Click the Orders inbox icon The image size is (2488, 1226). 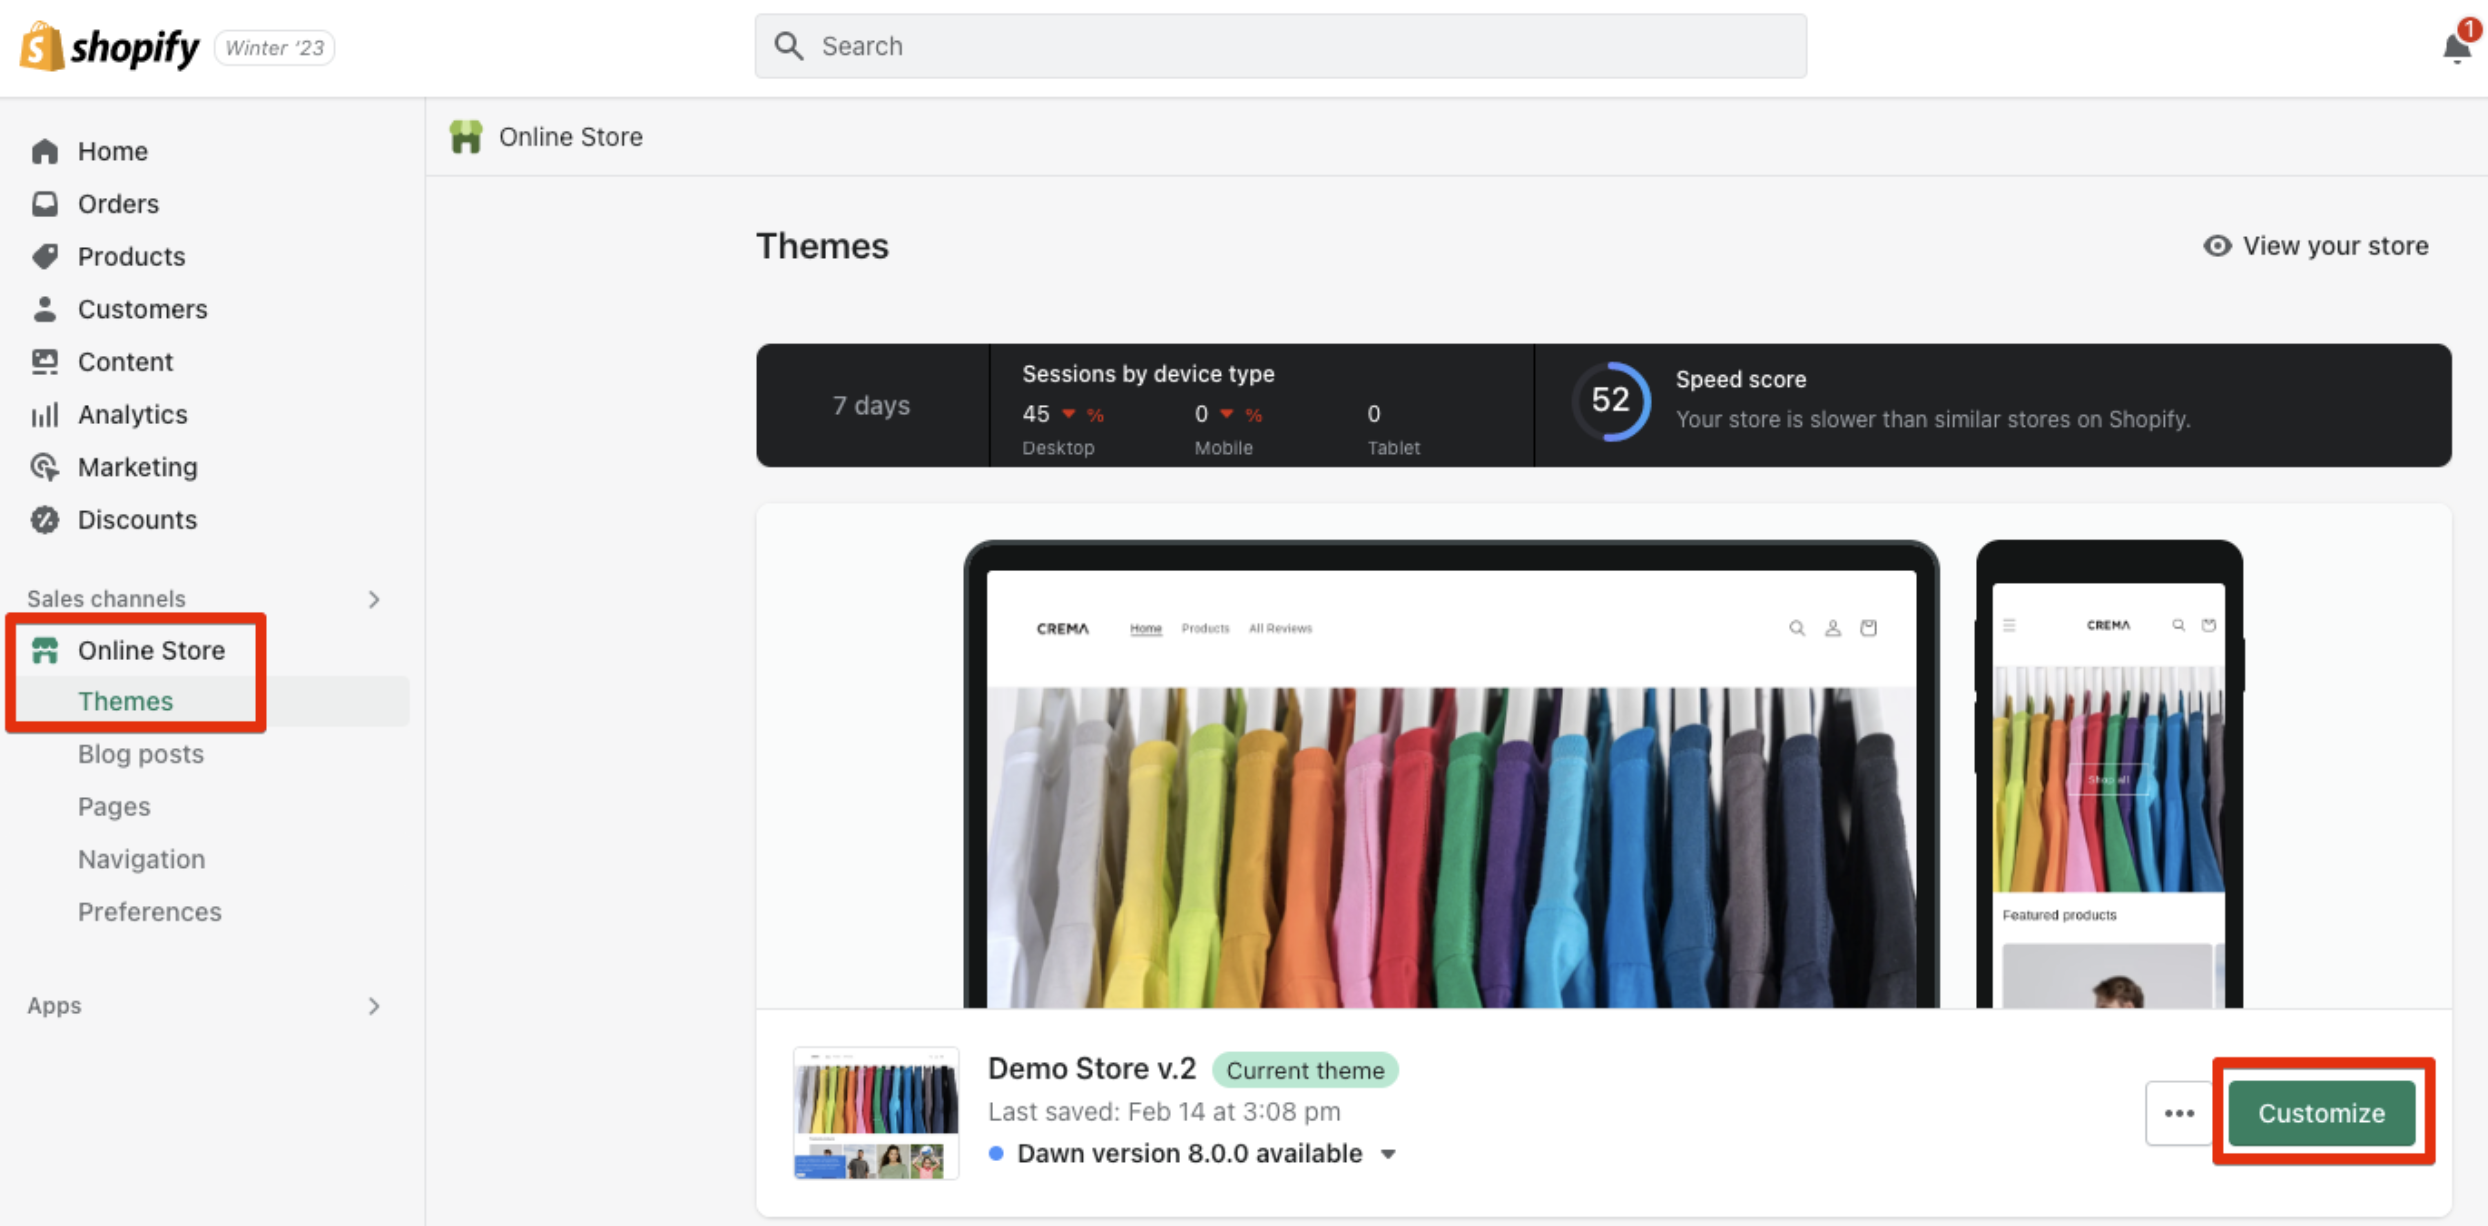point(45,204)
